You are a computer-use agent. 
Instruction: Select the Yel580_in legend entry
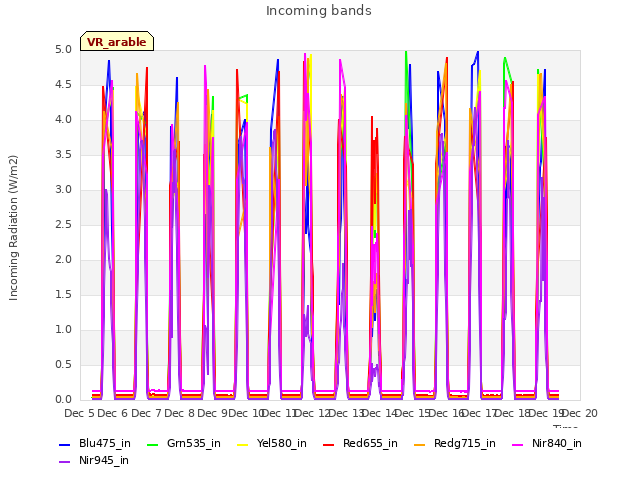[x=272, y=443]
